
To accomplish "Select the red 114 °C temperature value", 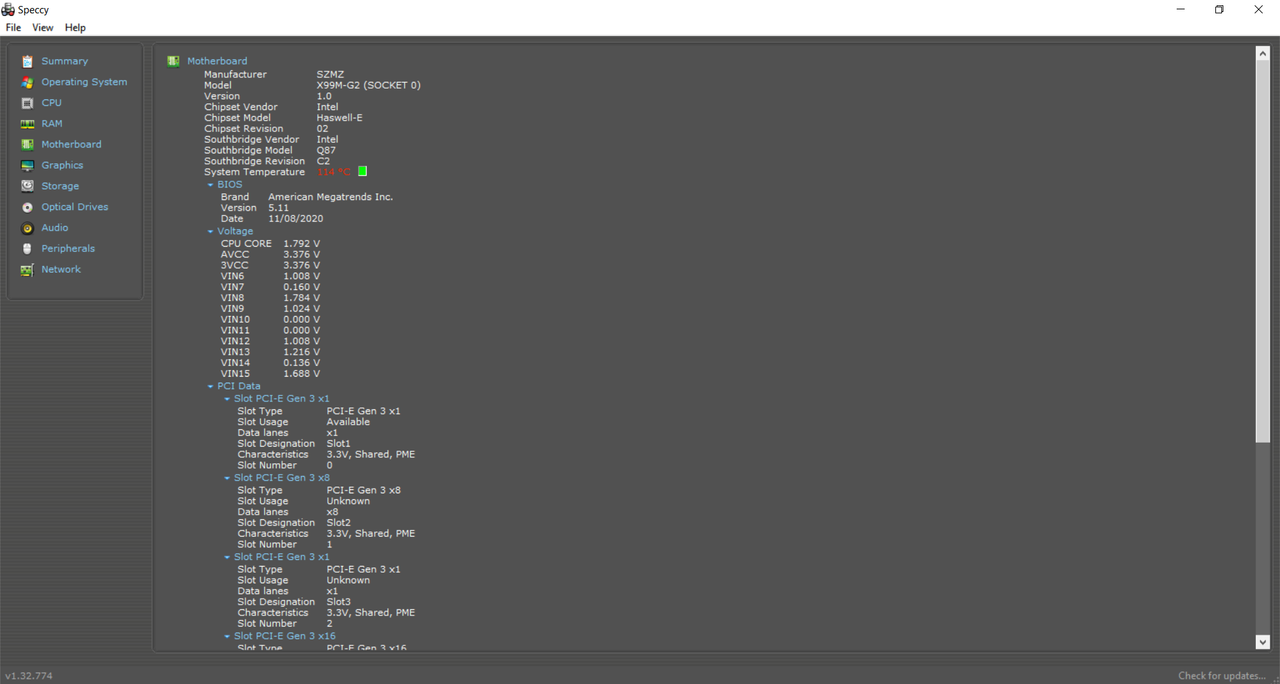I will click(334, 172).
